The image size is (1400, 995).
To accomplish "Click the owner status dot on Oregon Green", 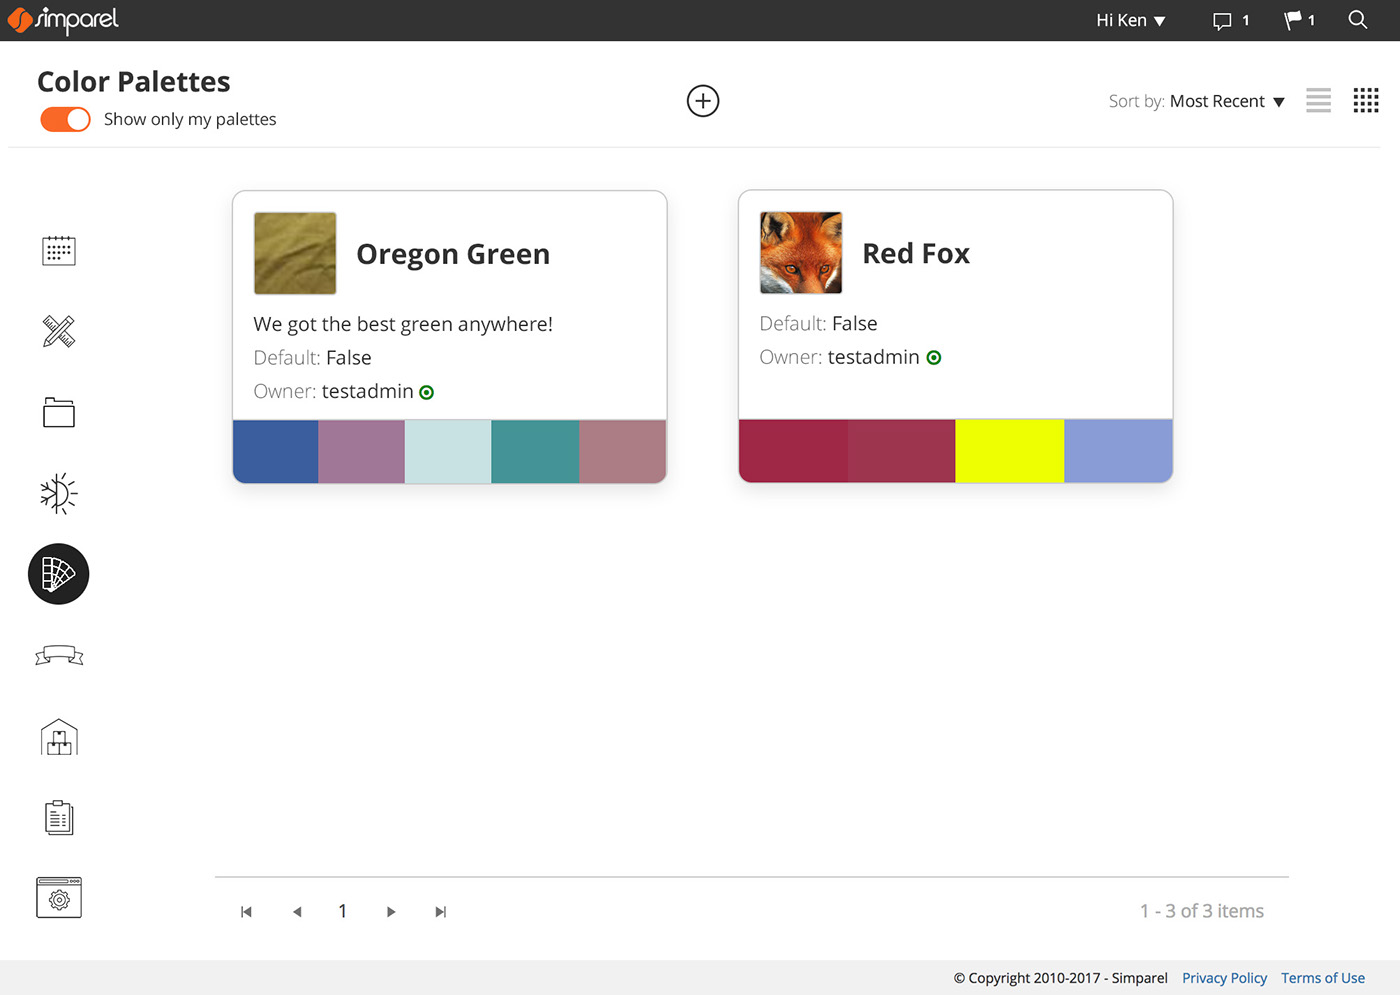I will [x=427, y=393].
